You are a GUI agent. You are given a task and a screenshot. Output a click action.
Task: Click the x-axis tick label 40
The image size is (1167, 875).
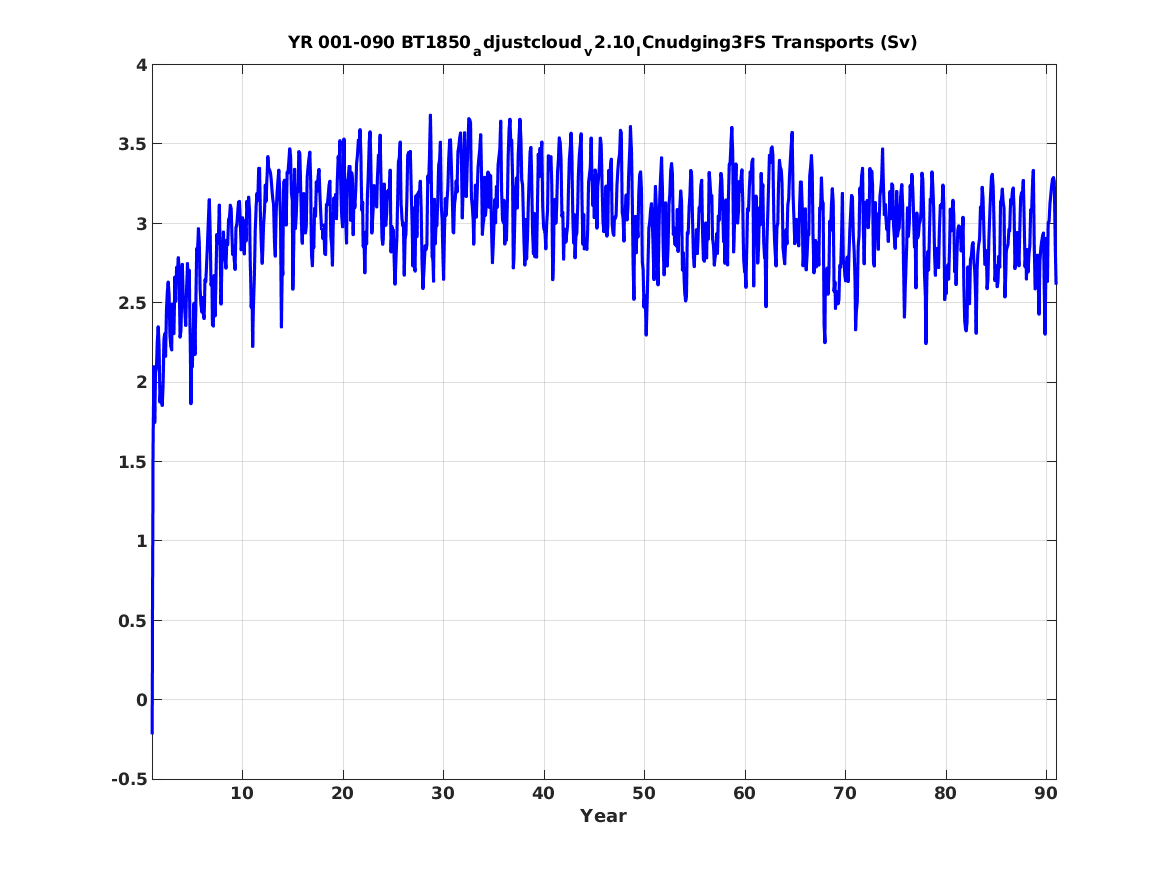[543, 793]
